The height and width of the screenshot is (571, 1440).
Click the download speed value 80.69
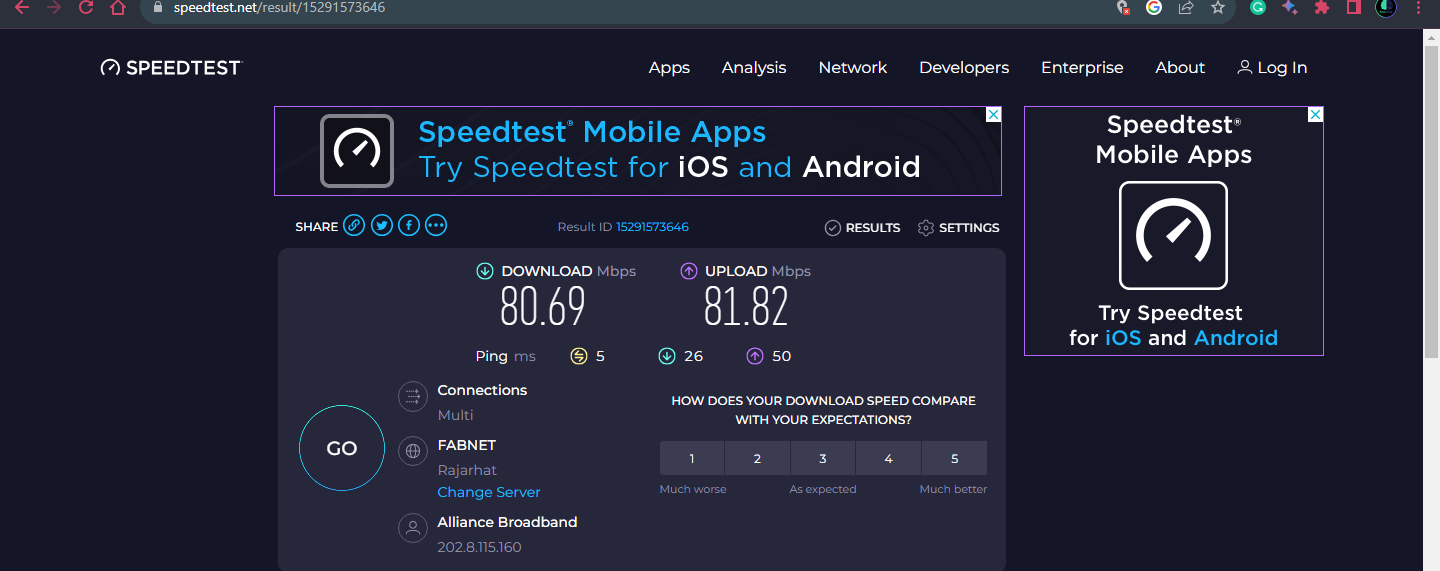pos(542,307)
